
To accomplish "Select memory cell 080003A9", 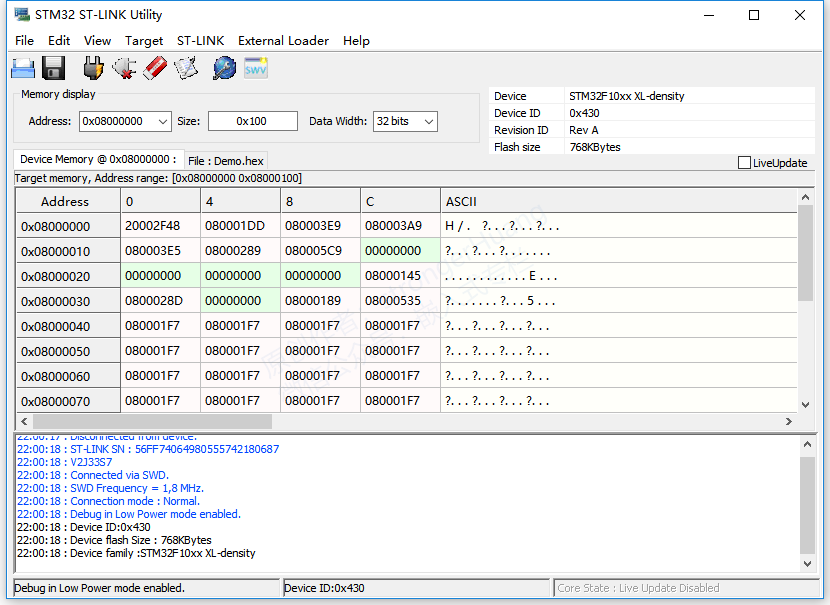I will (400, 226).
